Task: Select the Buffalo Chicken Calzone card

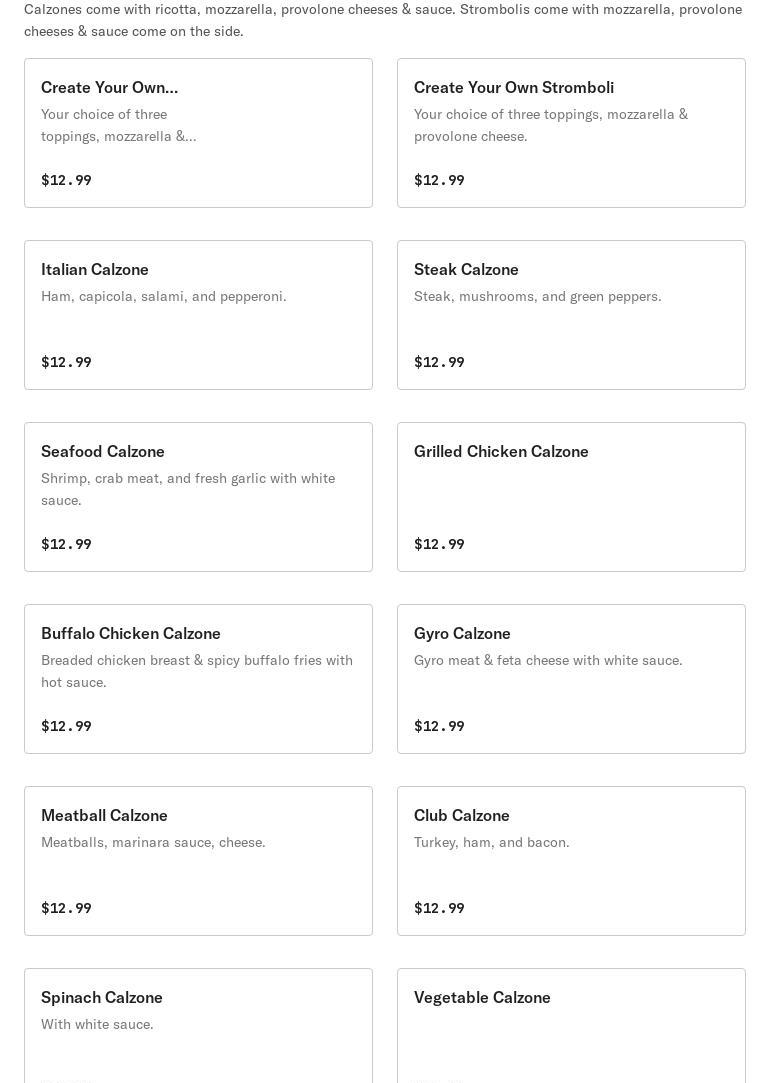Action: click(198, 679)
